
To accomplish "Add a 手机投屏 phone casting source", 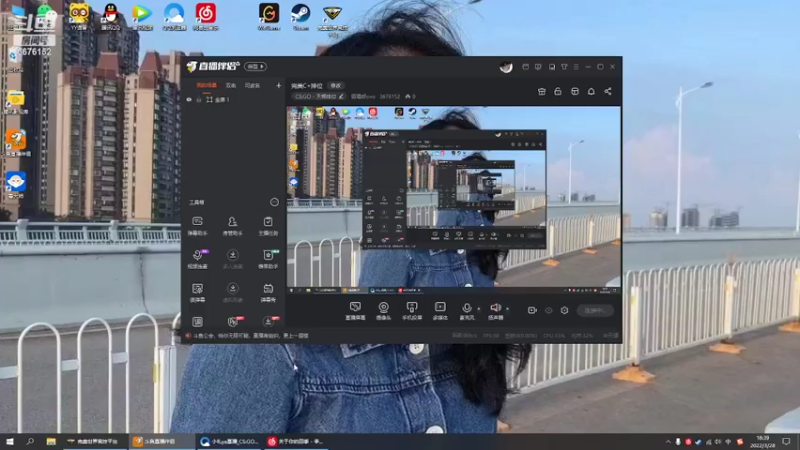I will coord(412,310).
